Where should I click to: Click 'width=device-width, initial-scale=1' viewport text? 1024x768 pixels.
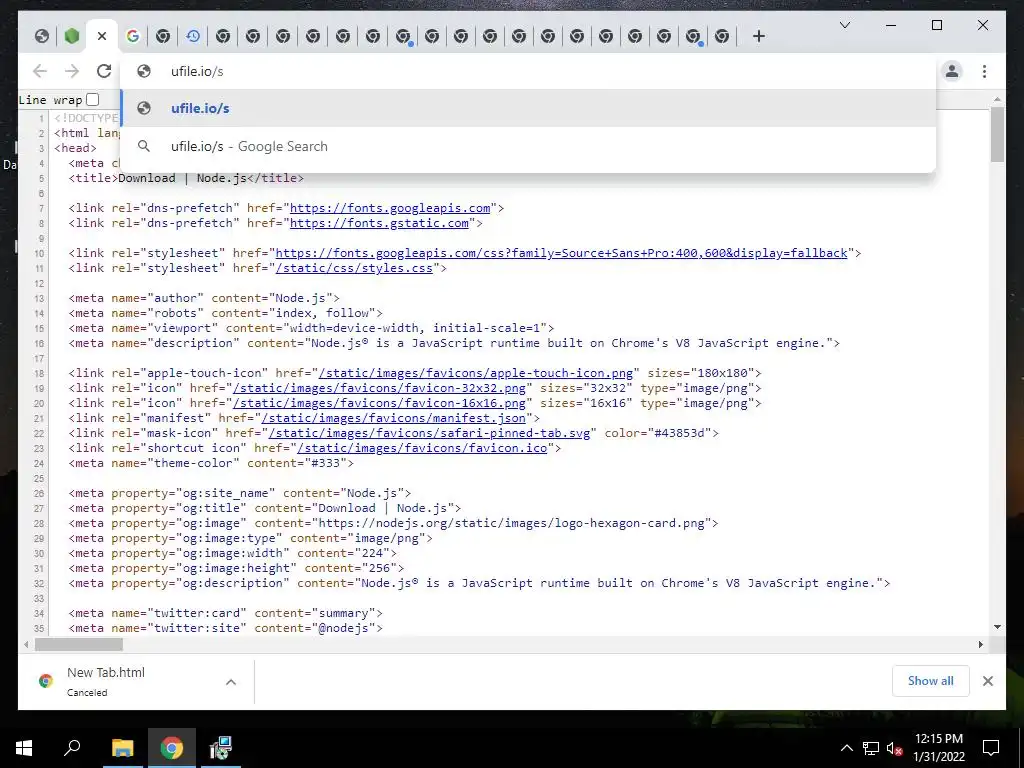click(x=415, y=328)
